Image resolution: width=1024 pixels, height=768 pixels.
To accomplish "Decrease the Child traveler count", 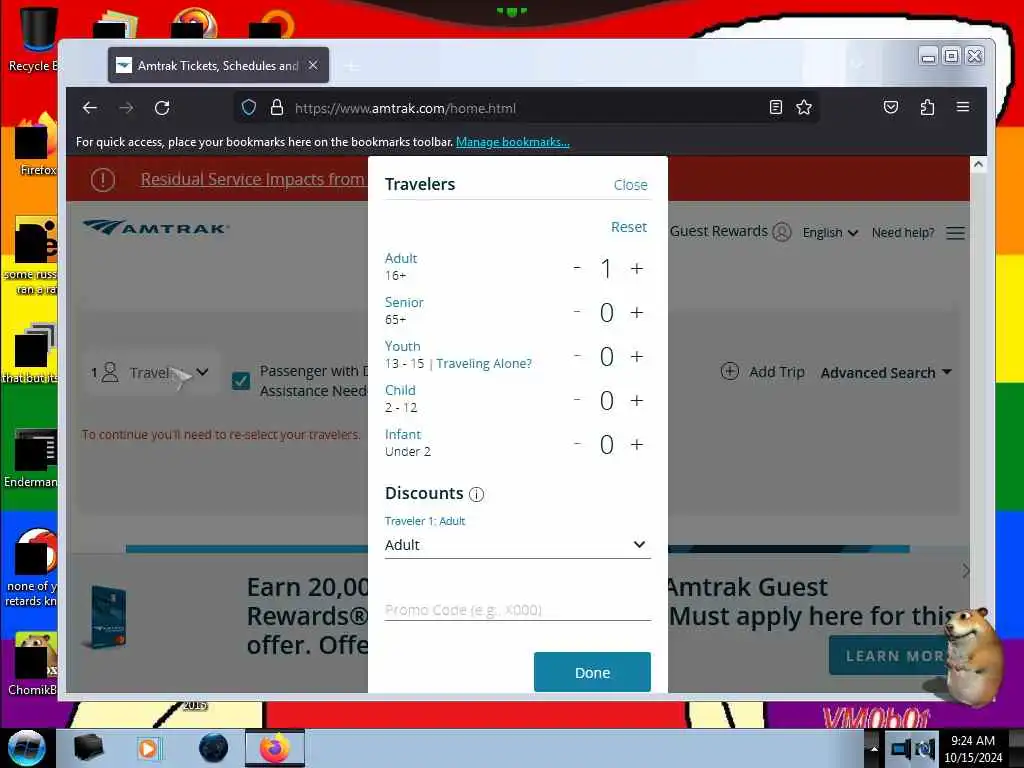I will pos(577,400).
